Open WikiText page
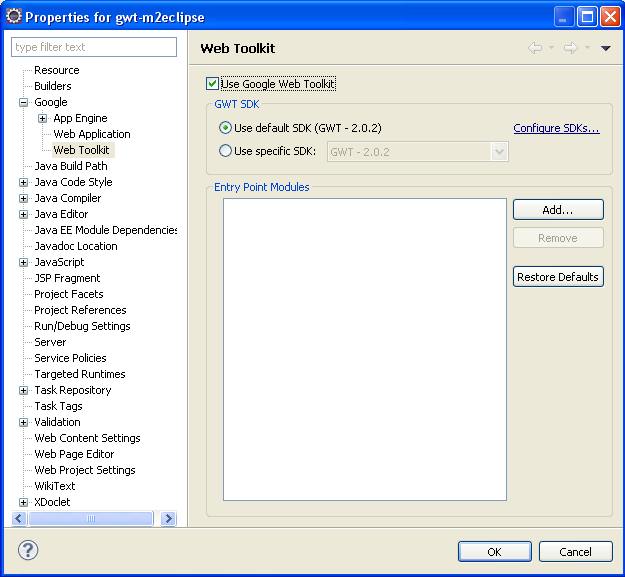Image resolution: width=625 pixels, height=577 pixels. coord(55,486)
